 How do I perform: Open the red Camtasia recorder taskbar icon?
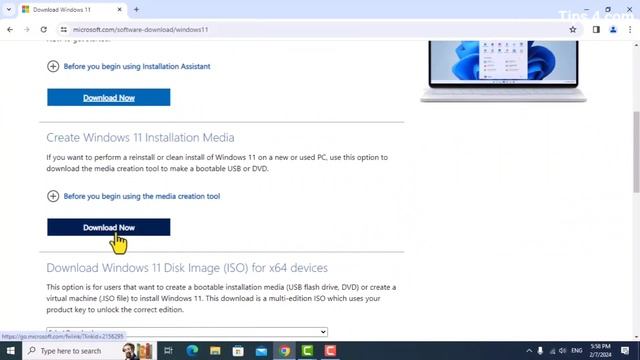pos(330,351)
